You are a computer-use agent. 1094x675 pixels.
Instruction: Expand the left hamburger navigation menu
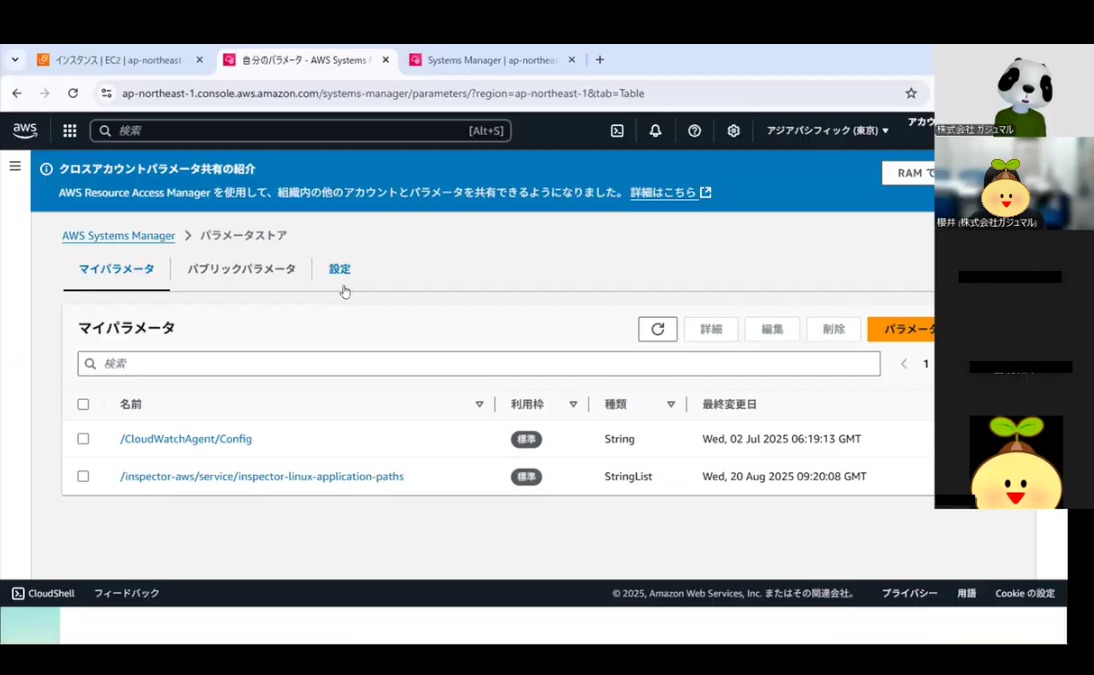(15, 166)
